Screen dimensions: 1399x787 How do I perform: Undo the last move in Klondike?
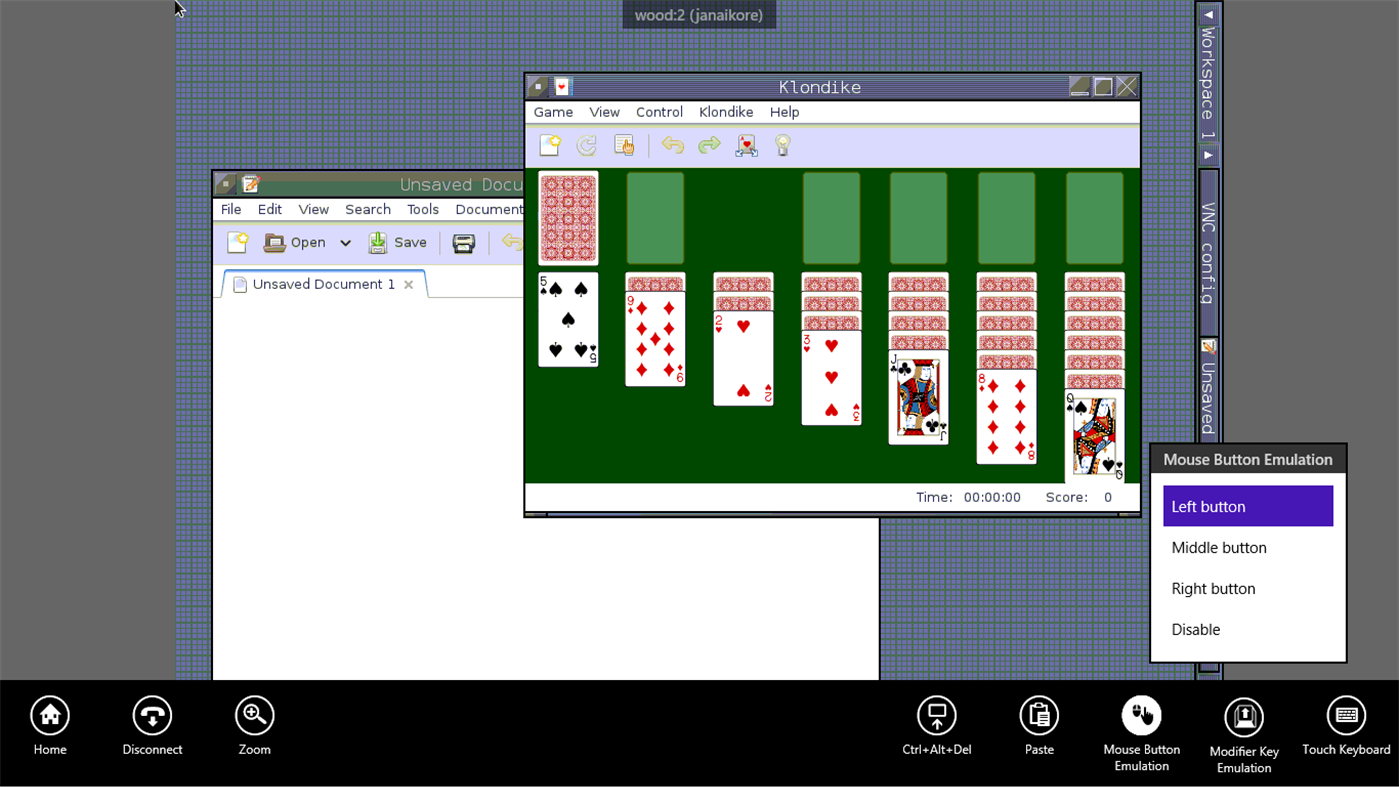pos(672,145)
